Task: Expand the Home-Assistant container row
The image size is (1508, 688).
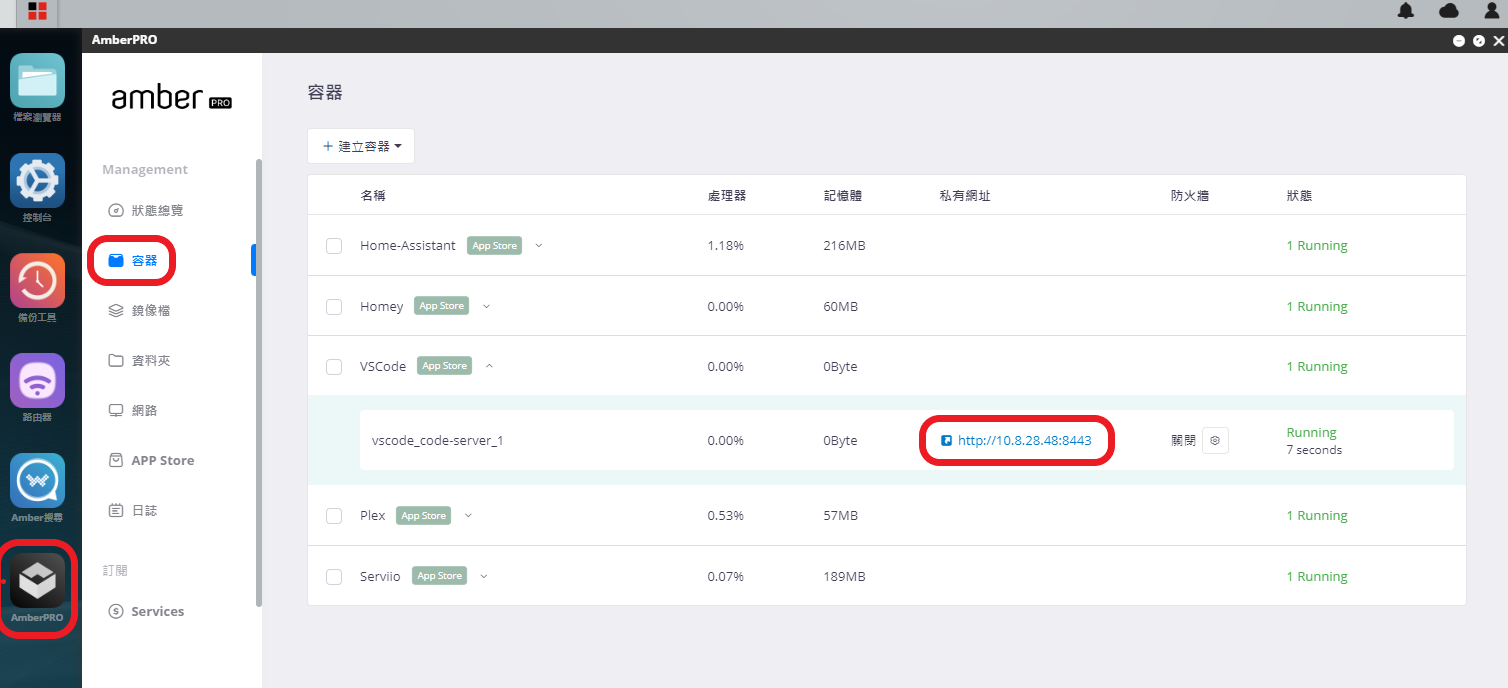Action: pyautogui.click(x=539, y=245)
